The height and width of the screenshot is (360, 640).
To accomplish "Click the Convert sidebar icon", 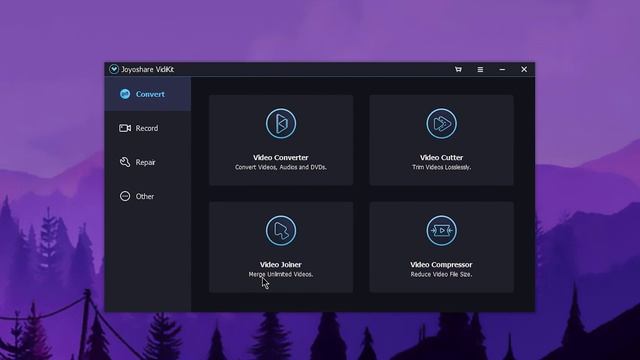I will coord(125,94).
